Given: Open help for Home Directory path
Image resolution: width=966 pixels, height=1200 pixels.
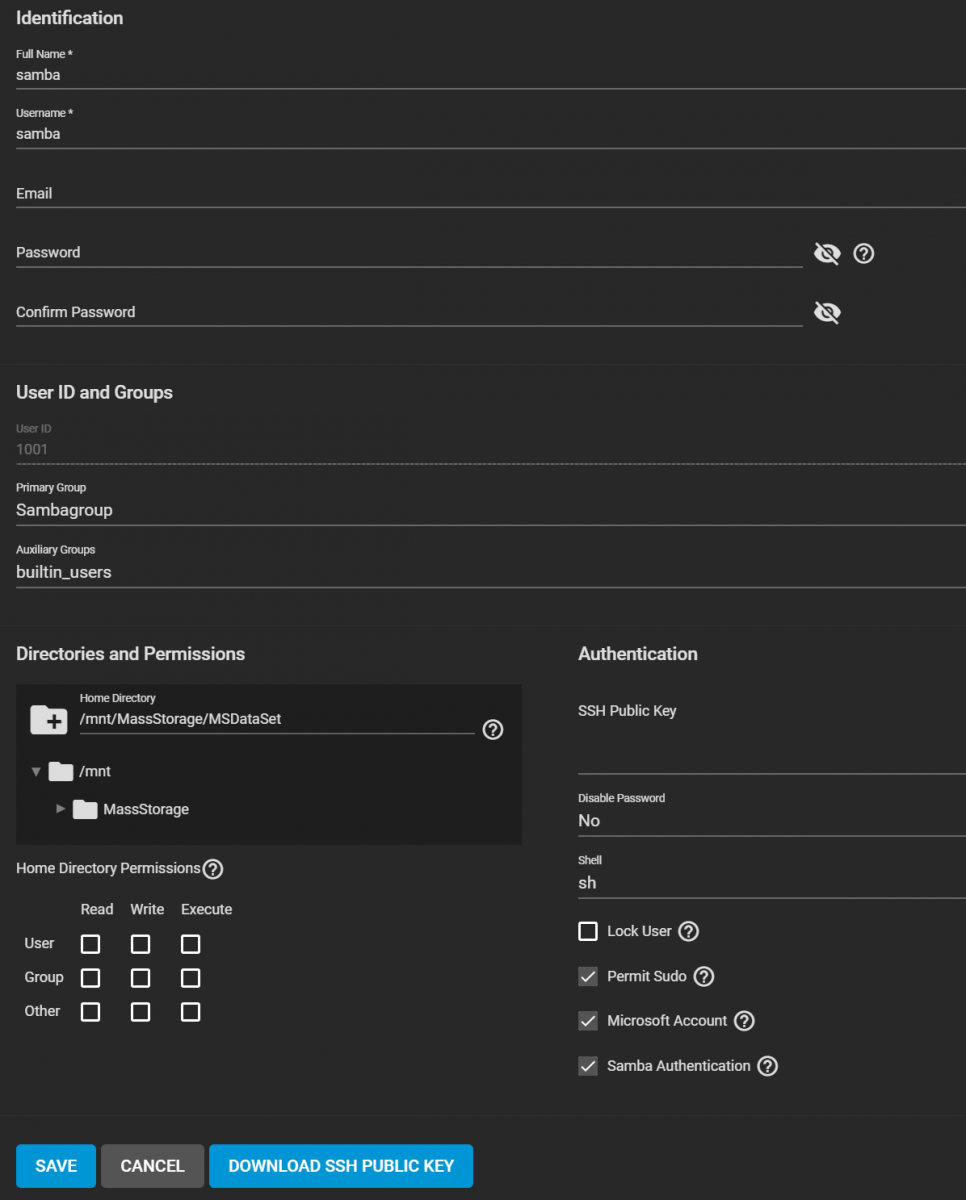Looking at the screenshot, I should click(492, 730).
